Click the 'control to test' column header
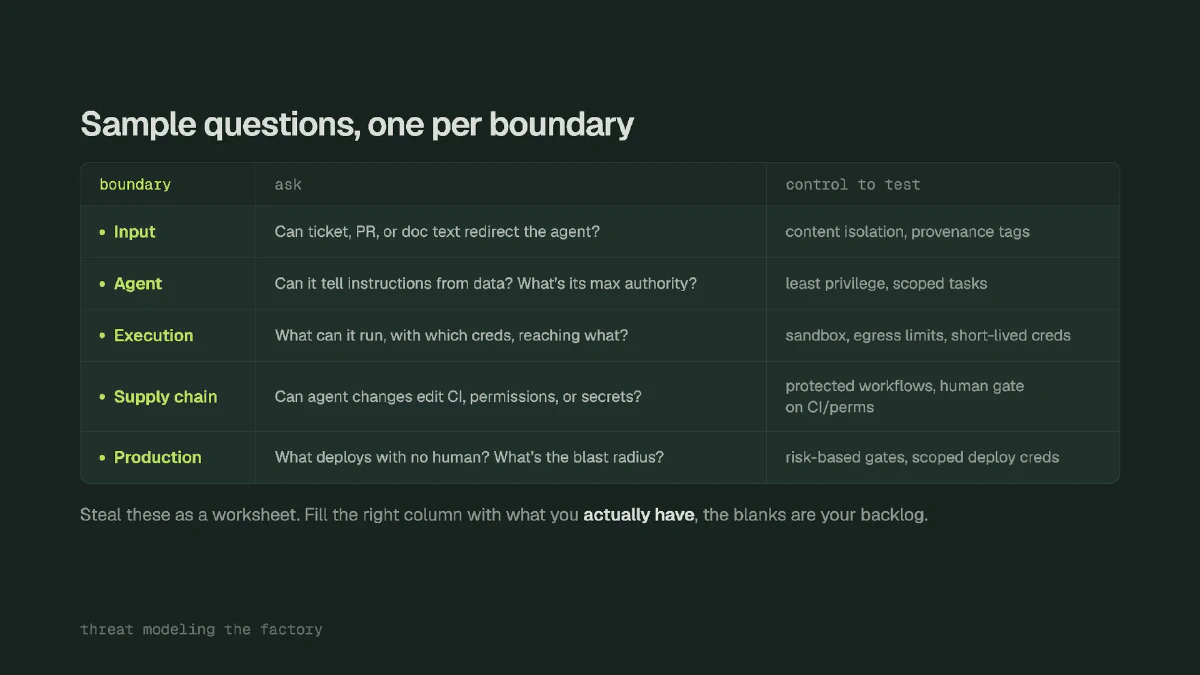1200x675 pixels. [x=853, y=185]
